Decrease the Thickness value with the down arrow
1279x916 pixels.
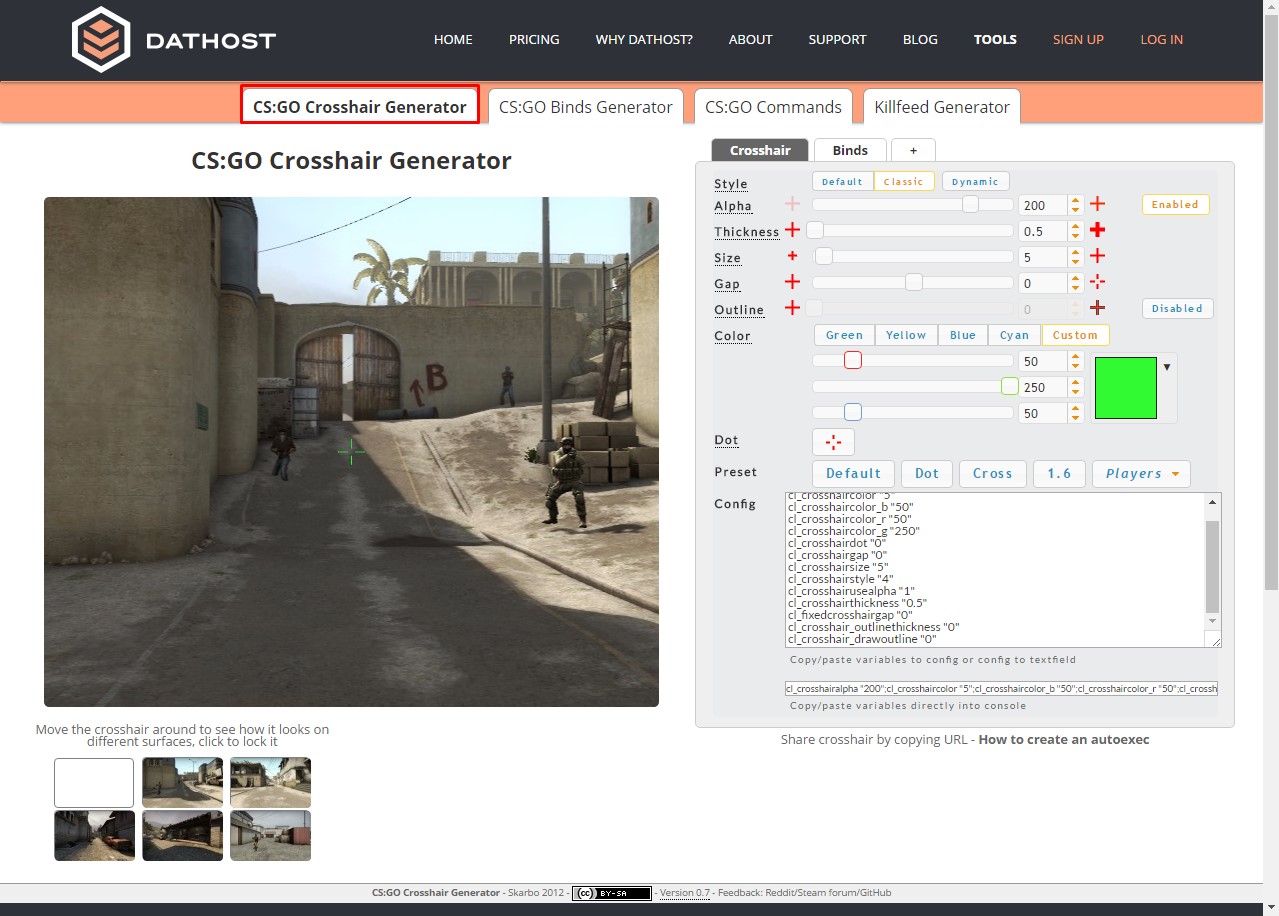(1075, 236)
